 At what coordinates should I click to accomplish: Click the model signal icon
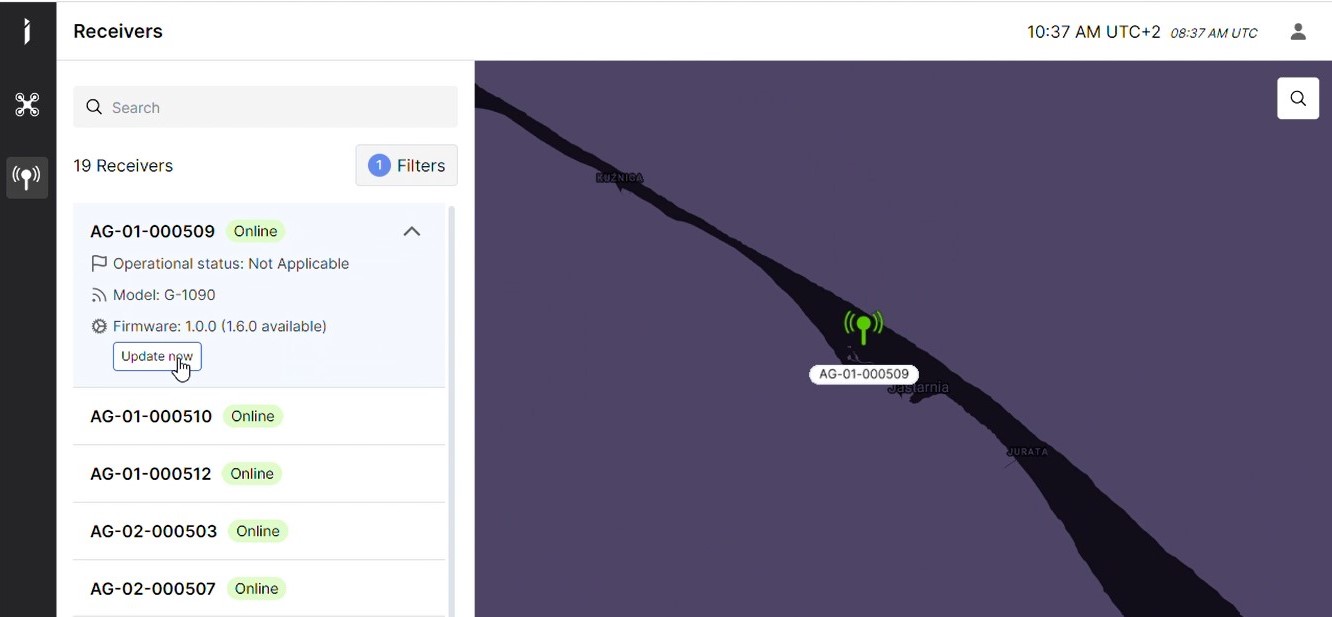point(99,295)
